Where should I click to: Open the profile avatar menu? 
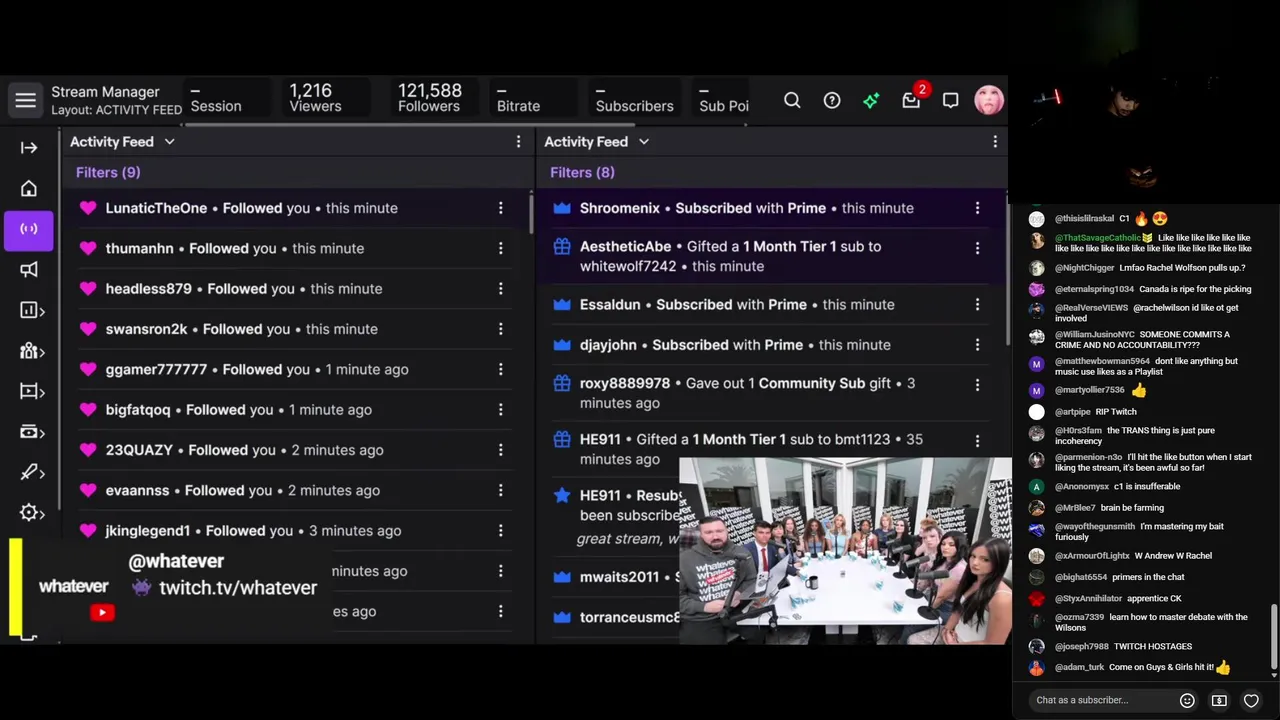click(x=989, y=100)
